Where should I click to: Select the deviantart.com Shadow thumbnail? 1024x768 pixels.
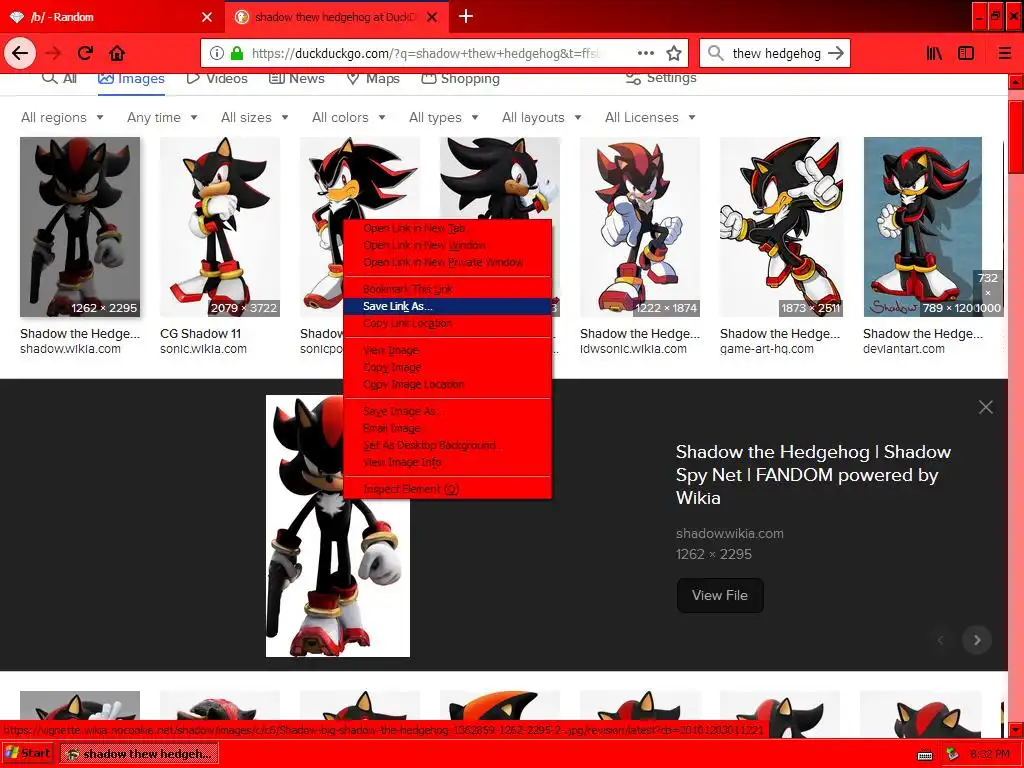click(922, 227)
